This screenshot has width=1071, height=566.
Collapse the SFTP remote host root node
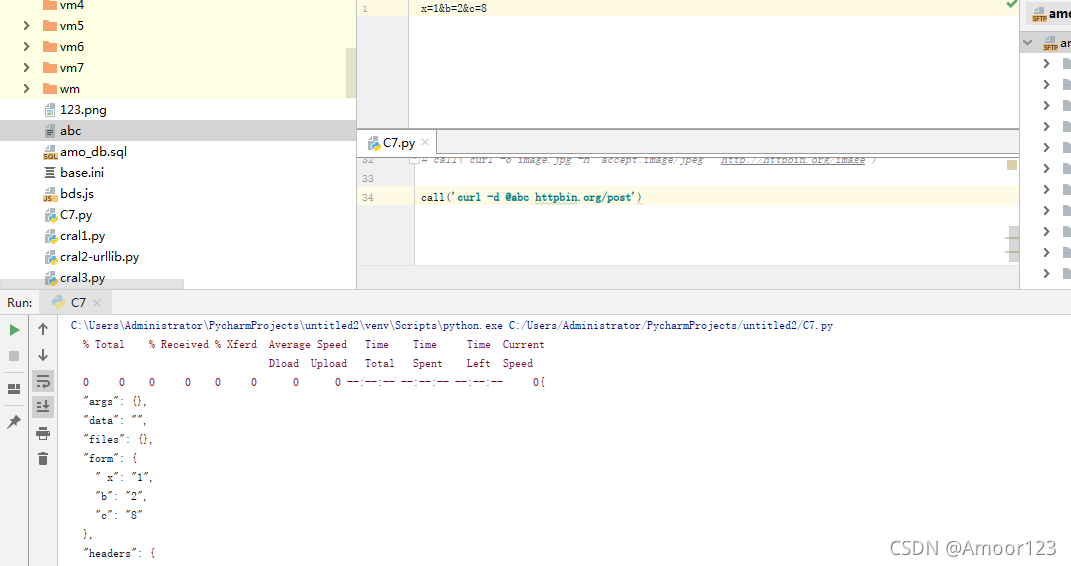click(x=1027, y=42)
